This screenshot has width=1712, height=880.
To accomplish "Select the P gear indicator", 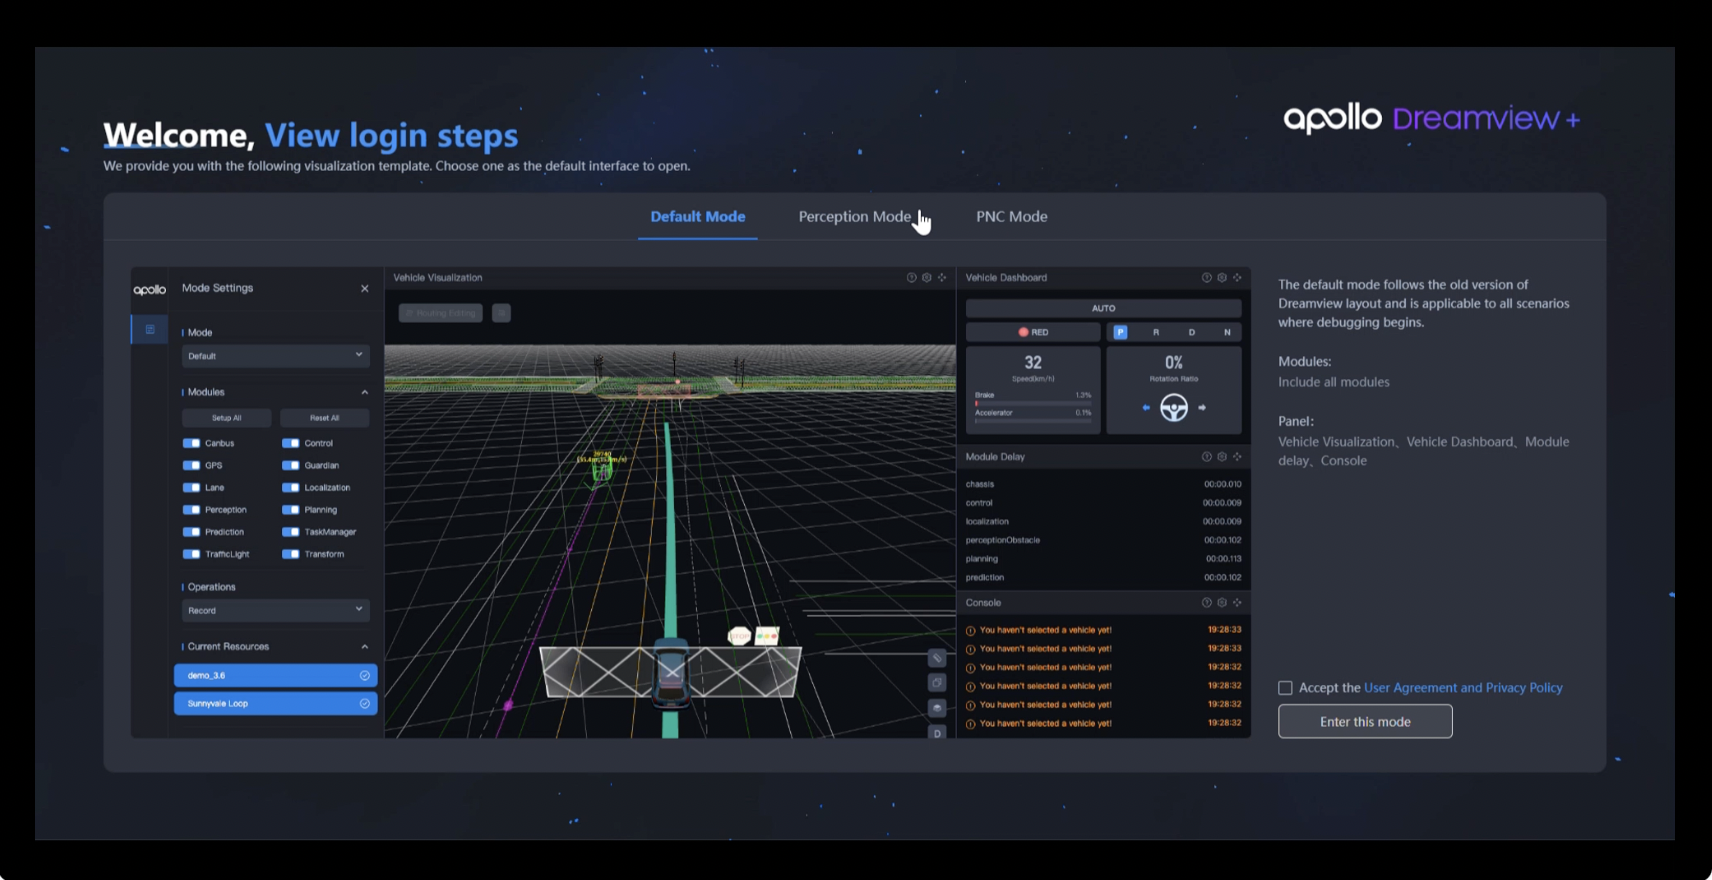I will (1120, 332).
